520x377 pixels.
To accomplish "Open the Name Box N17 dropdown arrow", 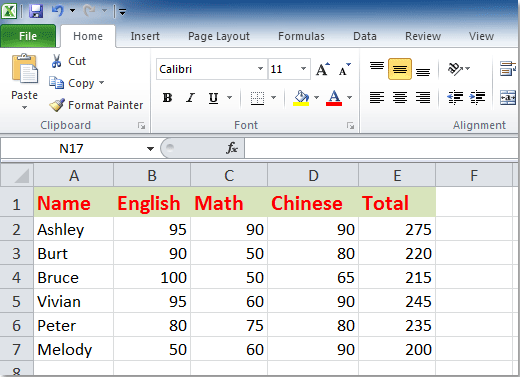I will [150, 149].
